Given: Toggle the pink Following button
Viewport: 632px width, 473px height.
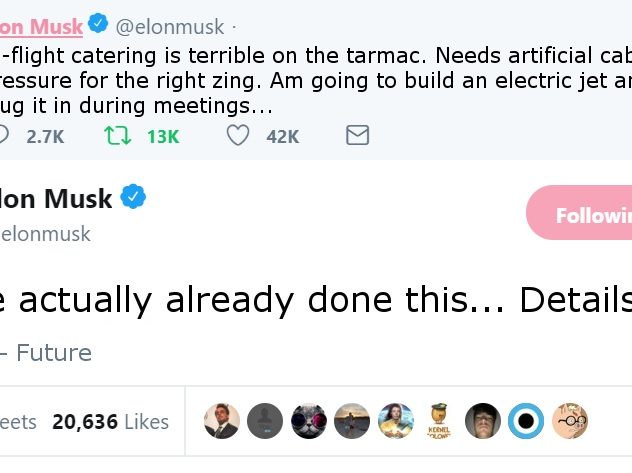Looking at the screenshot, I should tap(579, 213).
